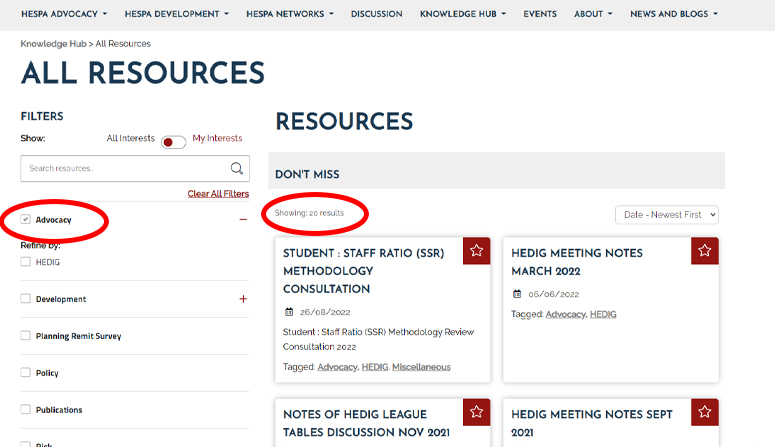Favorite HEDIG Meeting Notes Sept 2021 card
775x447 pixels.
click(x=705, y=412)
